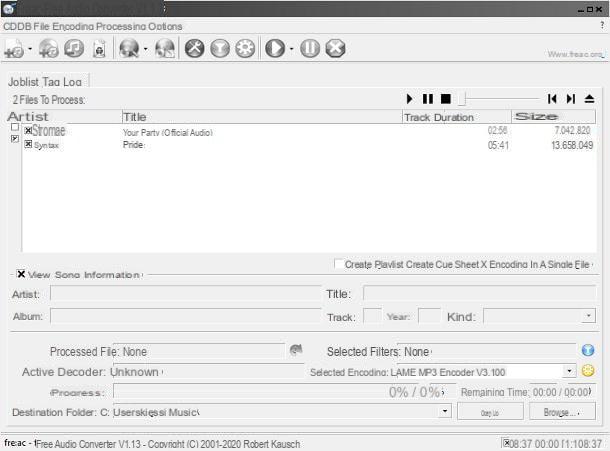610x451 pixels.
Task: Open the Encoding menu
Action: pyautogui.click(x=73, y=26)
